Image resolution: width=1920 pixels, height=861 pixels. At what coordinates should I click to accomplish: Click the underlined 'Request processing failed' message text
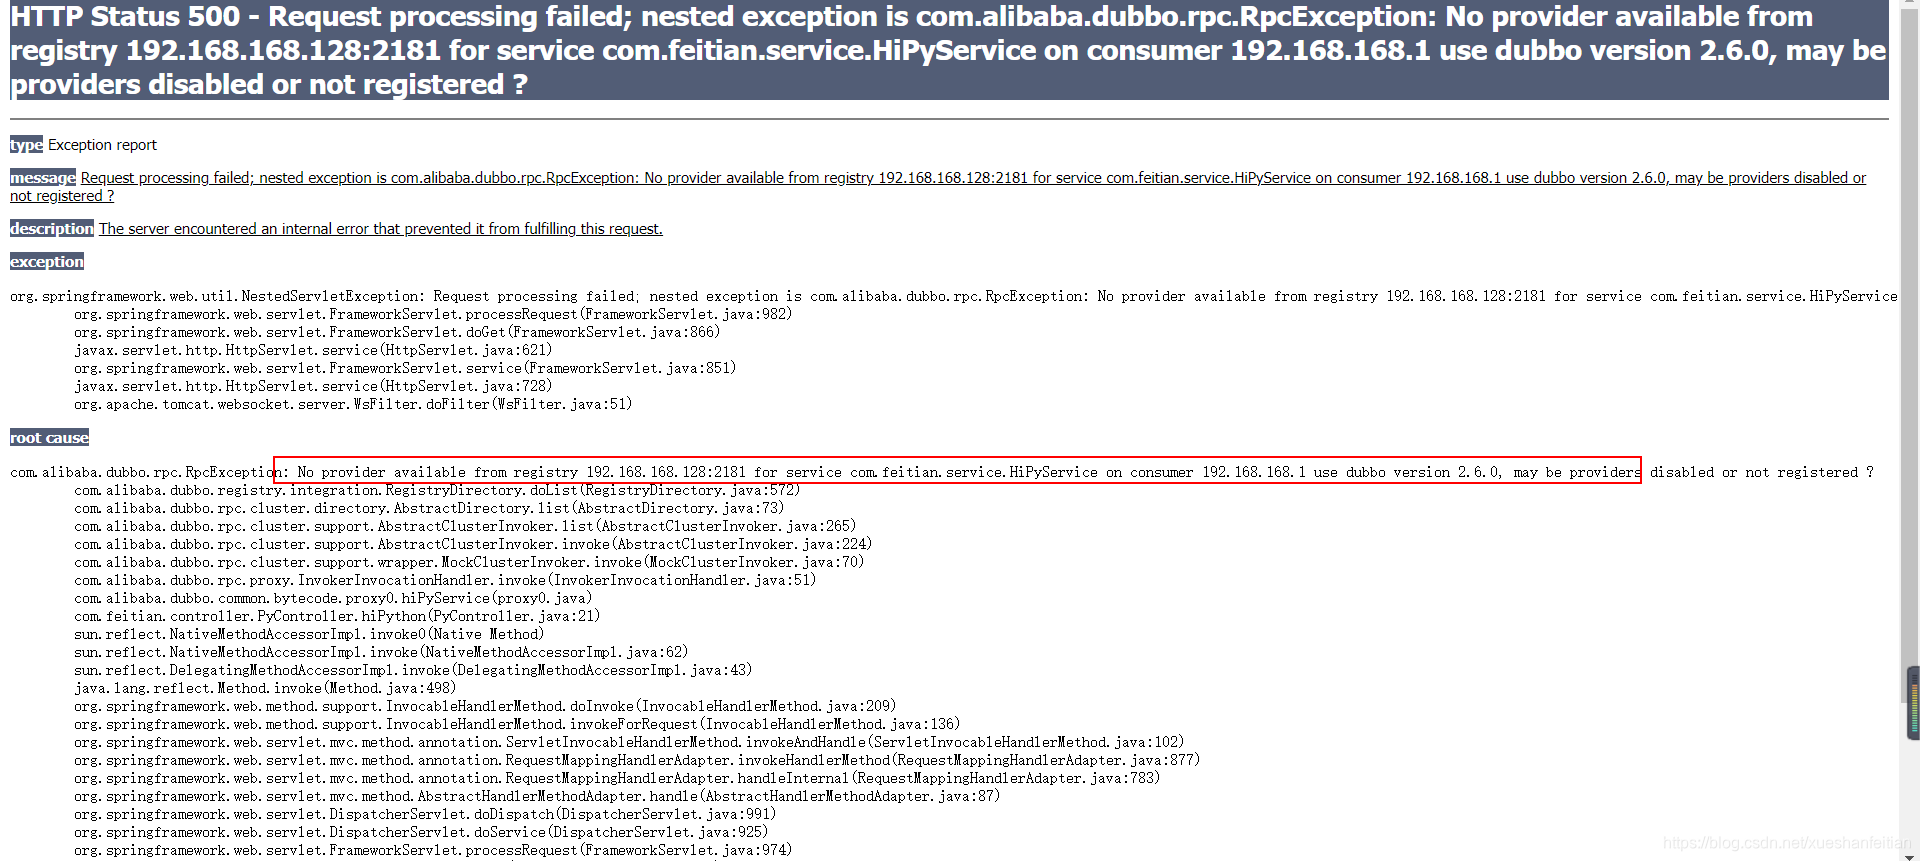(938, 187)
